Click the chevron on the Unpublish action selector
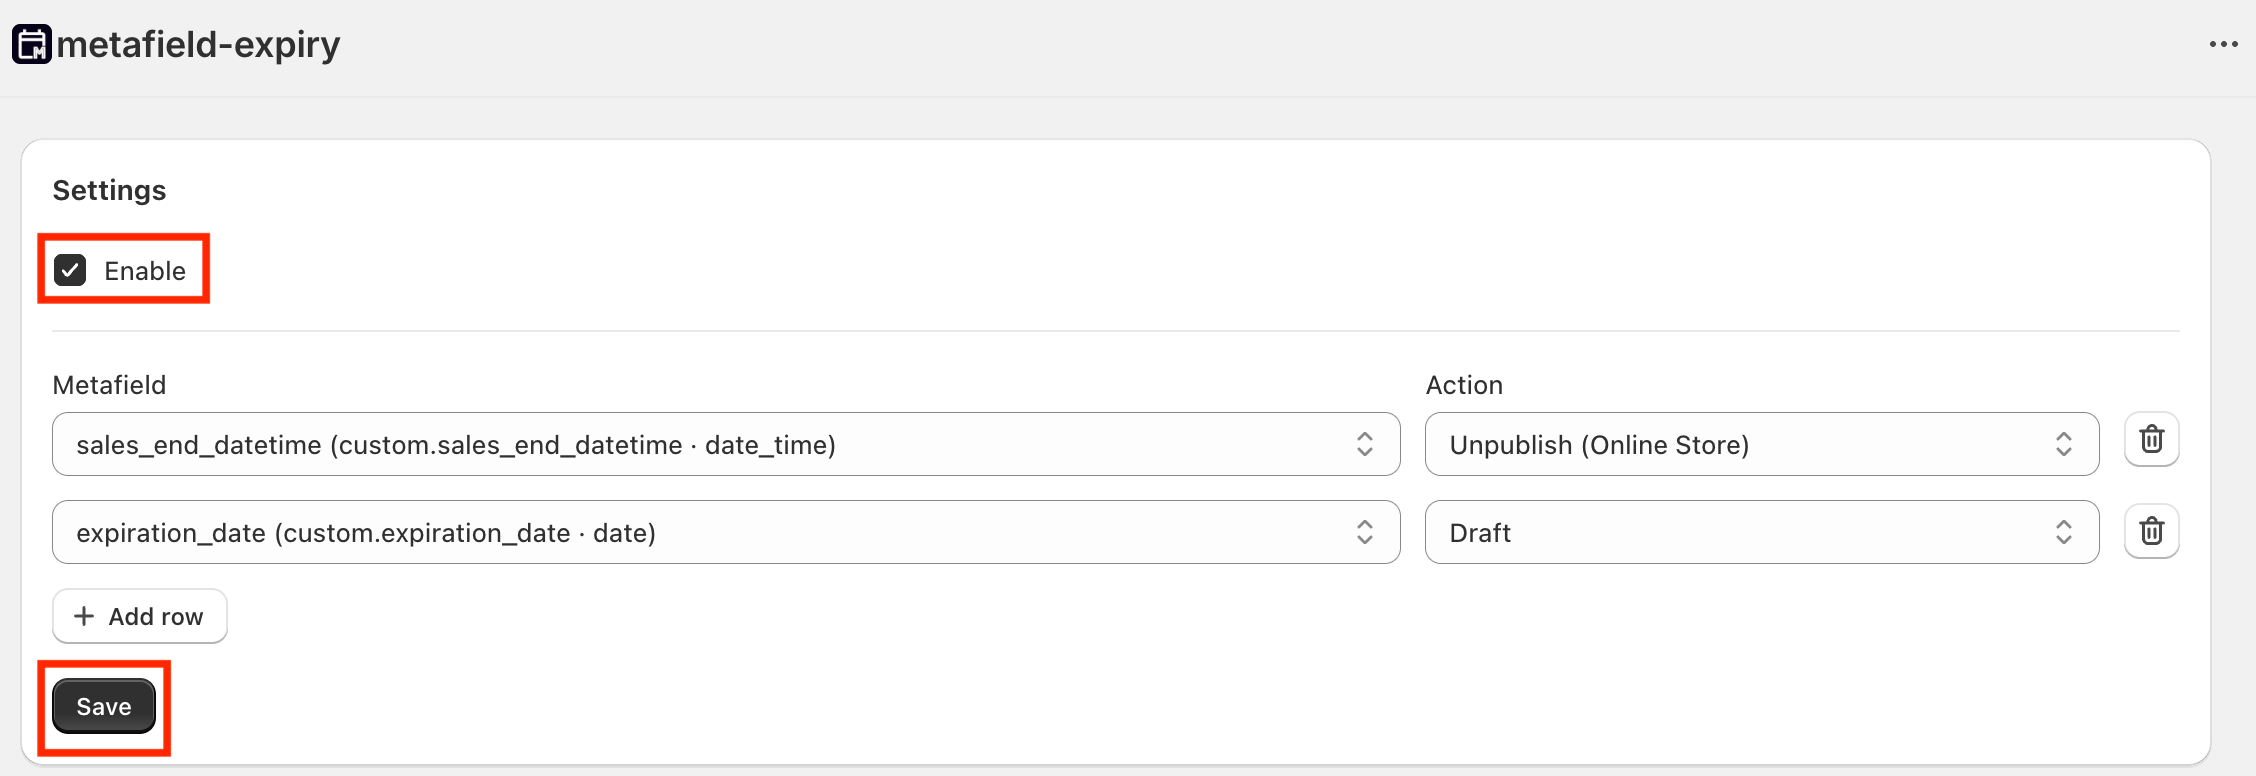Screen dimensions: 2256x776 pyautogui.click(x=2065, y=444)
